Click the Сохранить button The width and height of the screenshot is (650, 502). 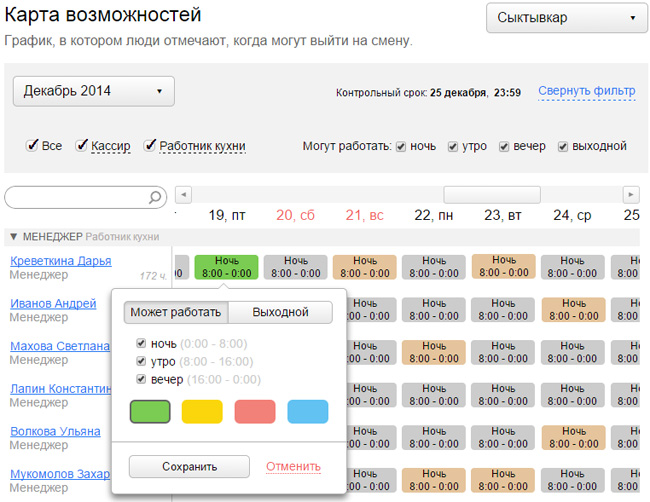pos(189,467)
